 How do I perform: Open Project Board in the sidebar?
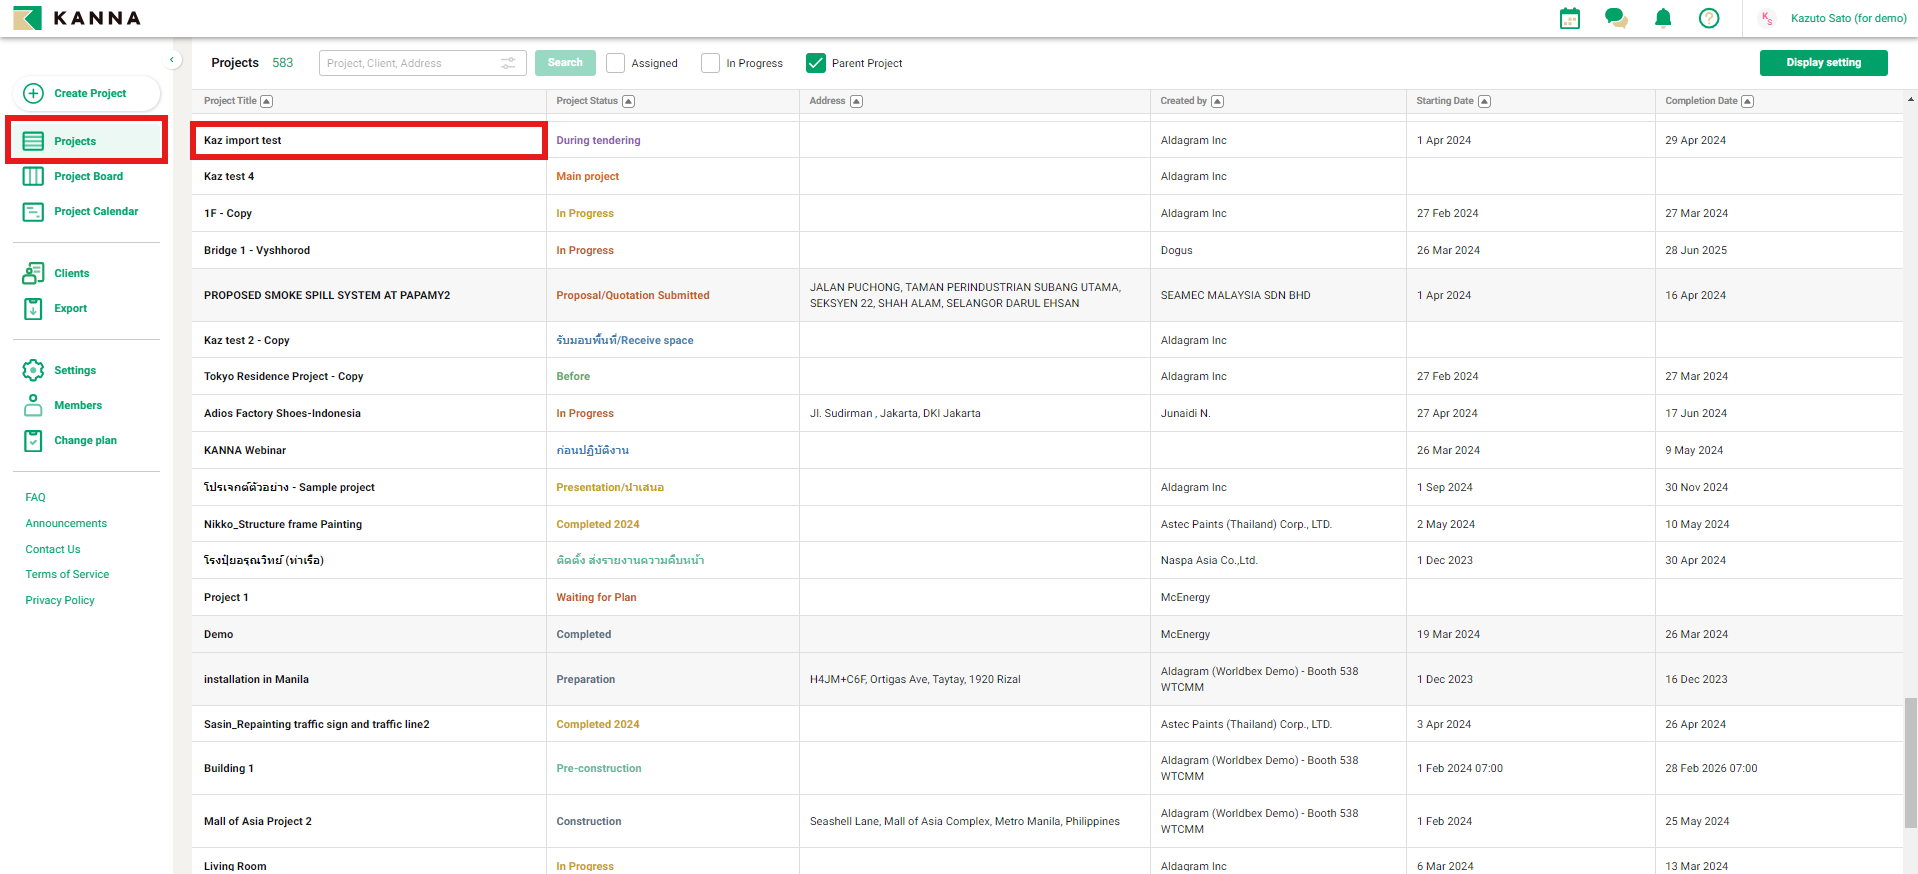click(88, 176)
